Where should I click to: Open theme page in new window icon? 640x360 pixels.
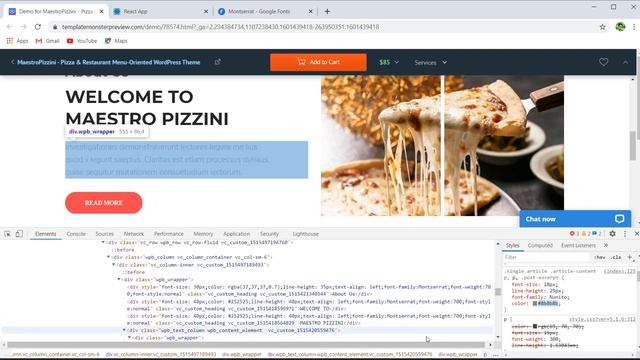(x=218, y=62)
